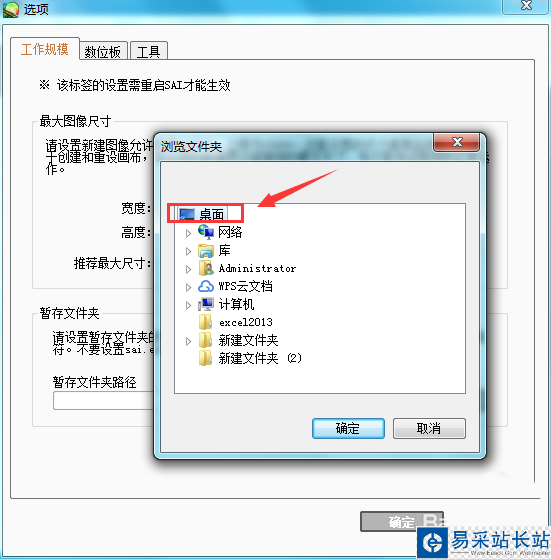The image size is (551, 559).
Task: Select the Libraries folder icon
Action: click(206, 251)
